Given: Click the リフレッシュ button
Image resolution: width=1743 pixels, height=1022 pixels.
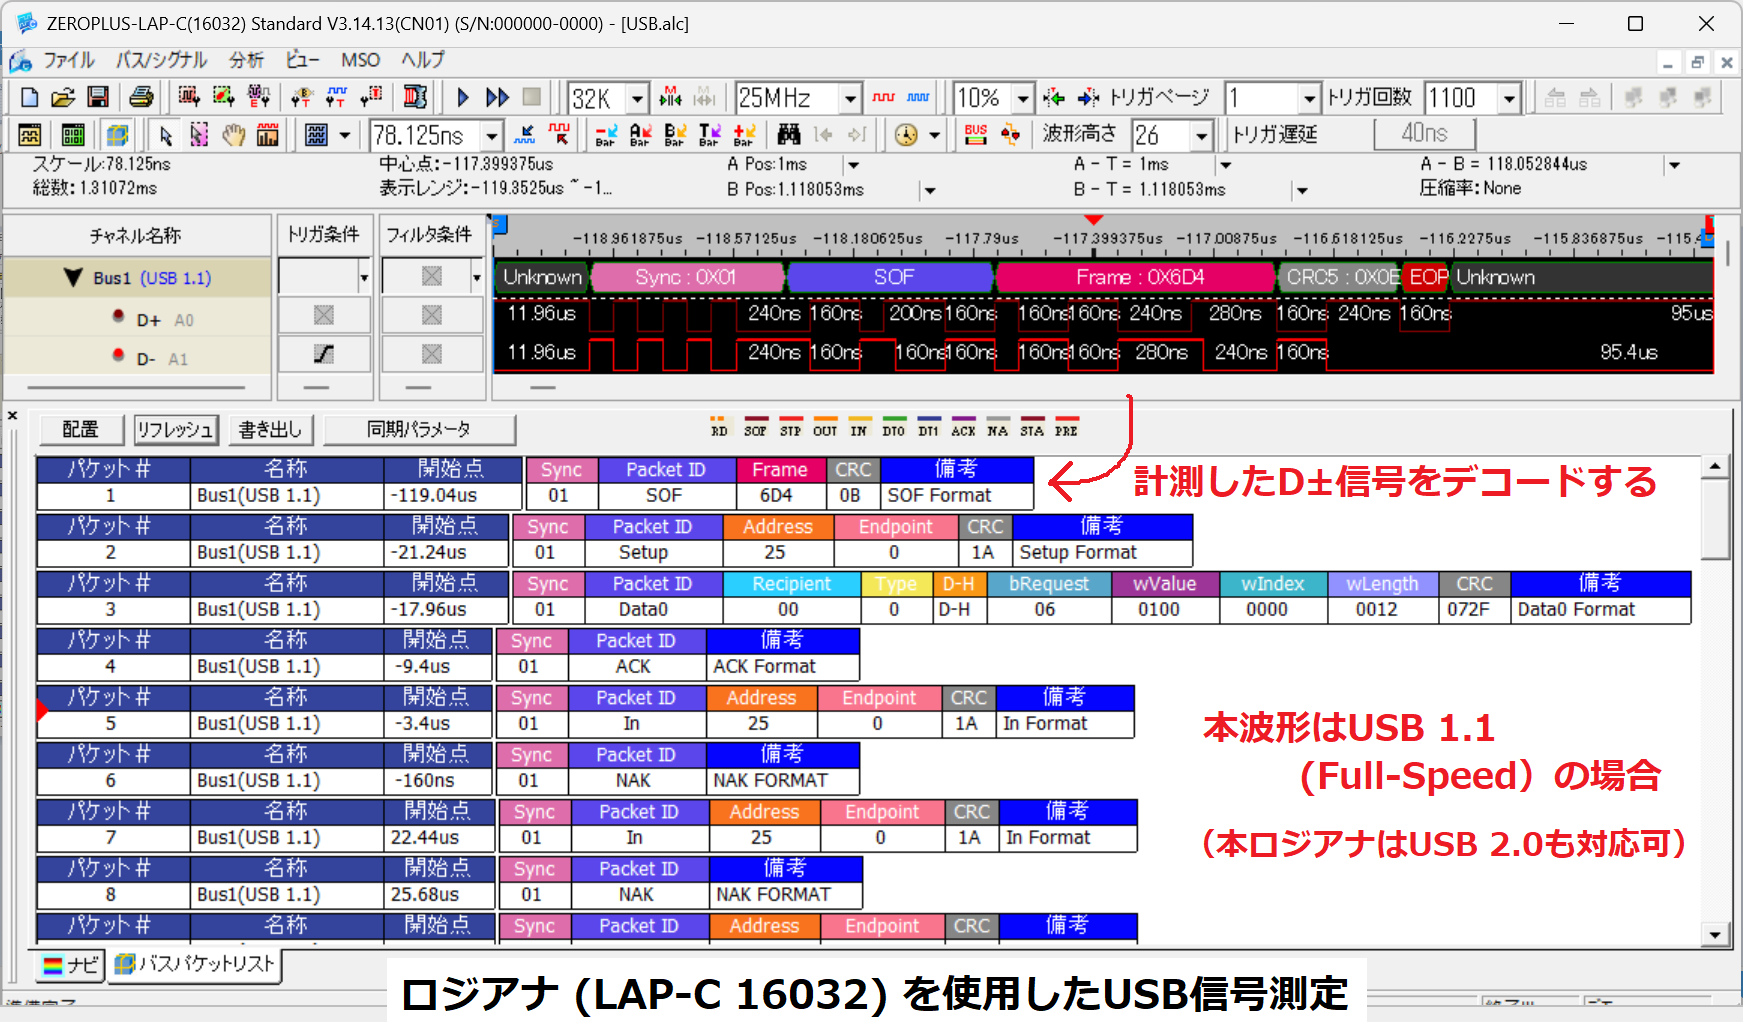Looking at the screenshot, I should pos(176,430).
